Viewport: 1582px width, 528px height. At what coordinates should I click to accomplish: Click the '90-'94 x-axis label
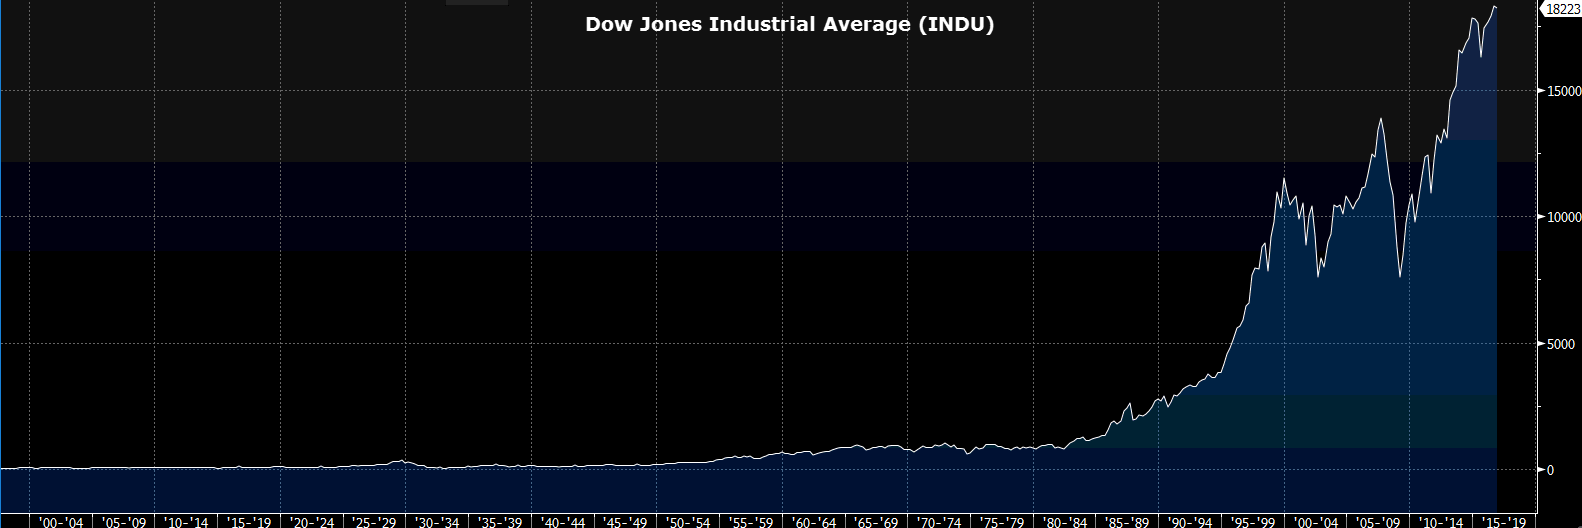(1190, 522)
